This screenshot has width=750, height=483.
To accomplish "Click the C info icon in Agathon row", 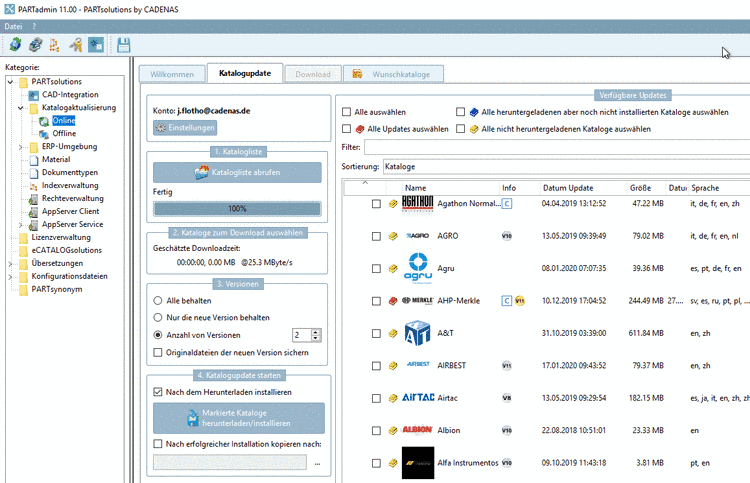I will point(507,204).
